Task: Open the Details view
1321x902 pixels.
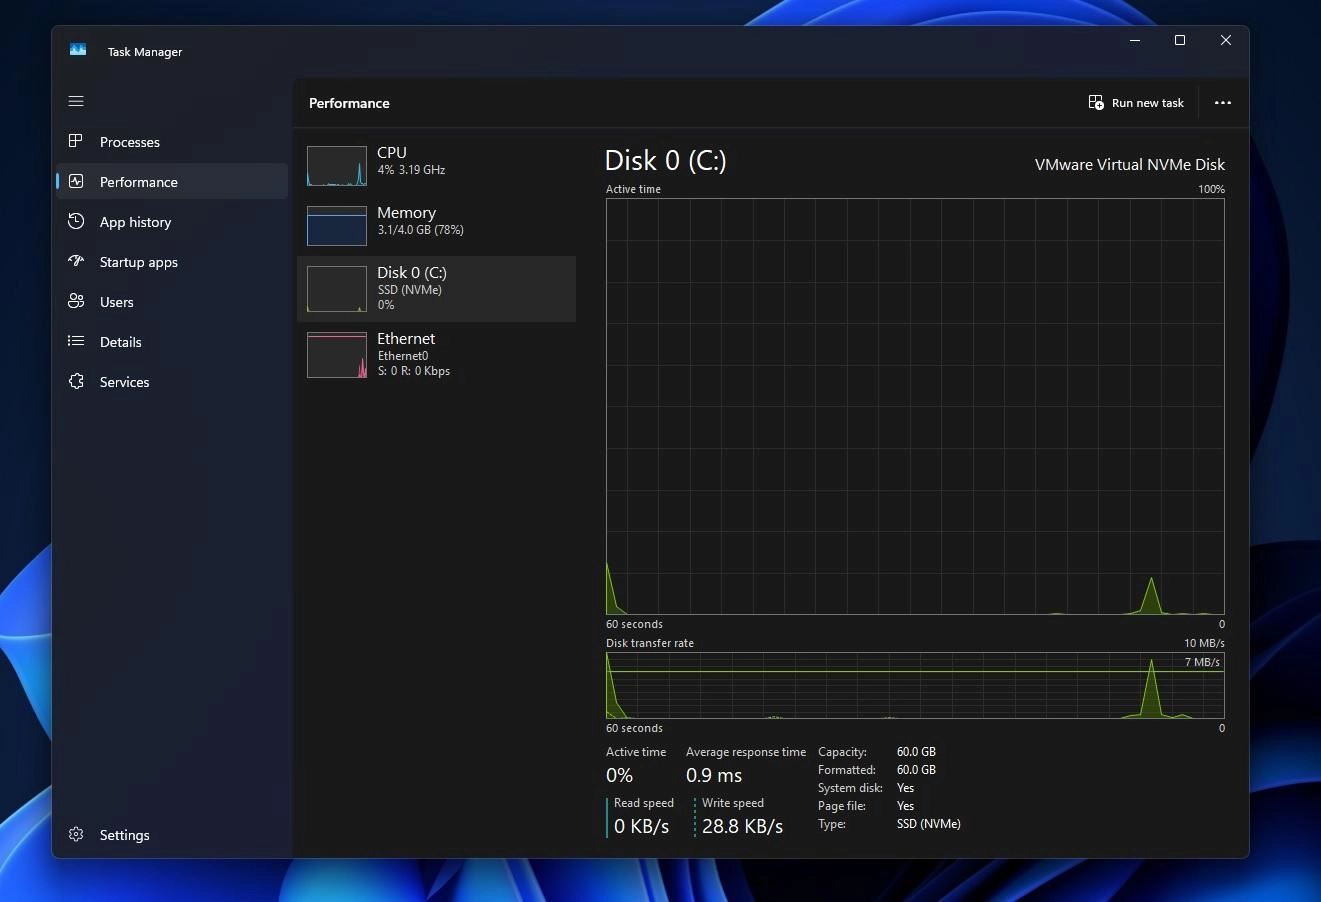Action: pos(120,341)
